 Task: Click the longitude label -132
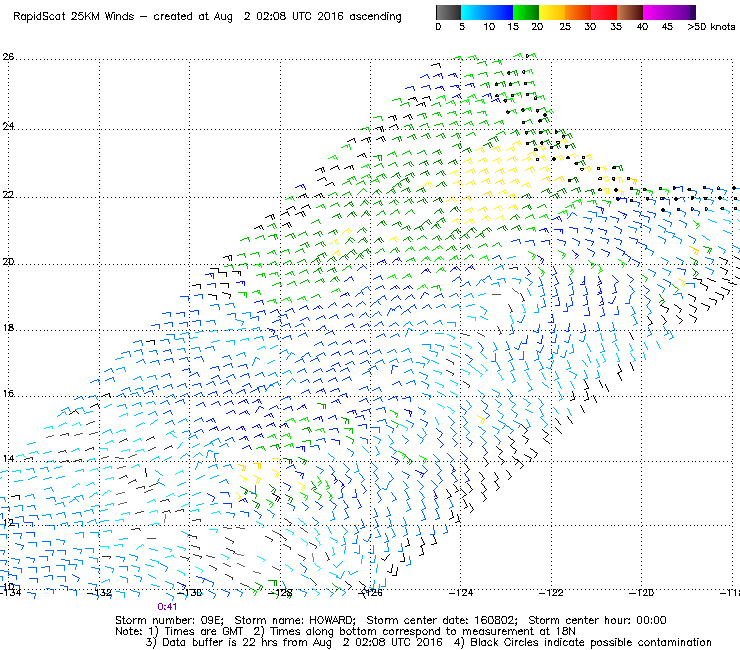(100, 593)
